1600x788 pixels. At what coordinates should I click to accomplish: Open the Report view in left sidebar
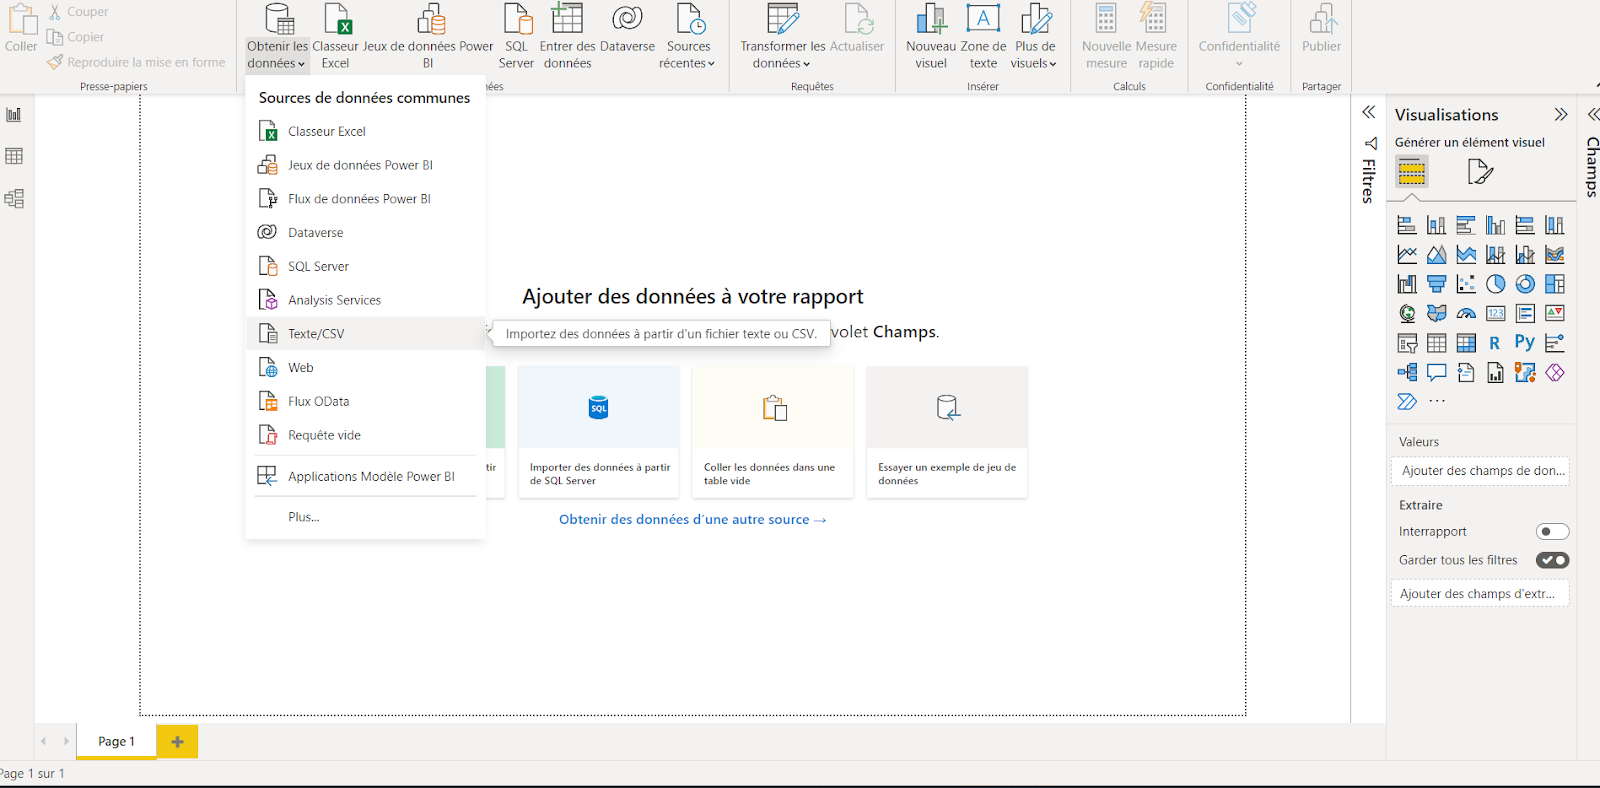point(14,115)
